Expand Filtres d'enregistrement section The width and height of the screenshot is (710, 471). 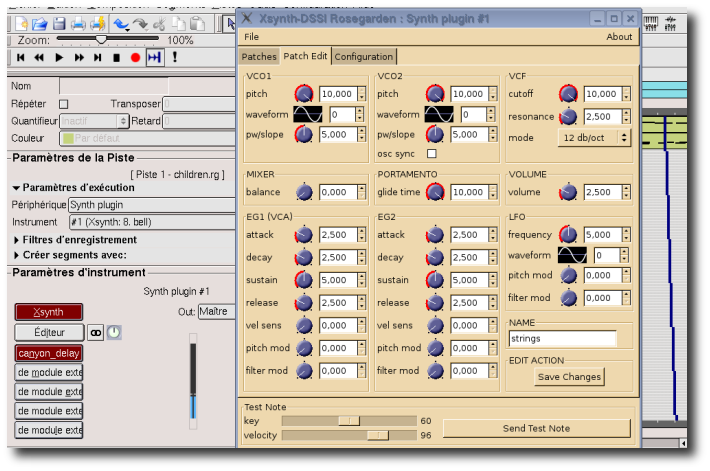(75, 240)
